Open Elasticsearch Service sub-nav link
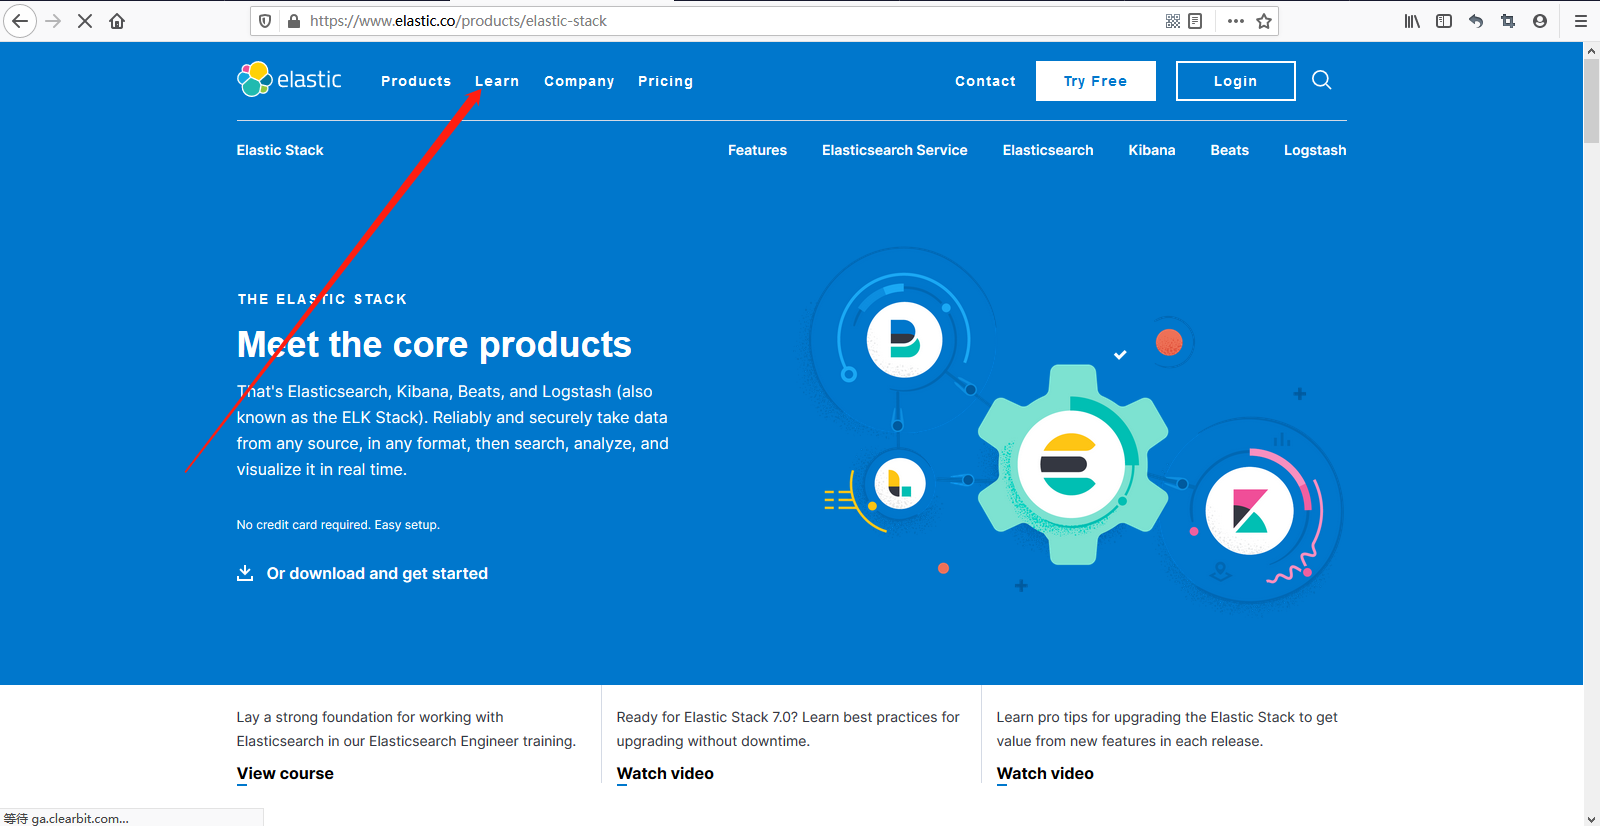 [895, 150]
